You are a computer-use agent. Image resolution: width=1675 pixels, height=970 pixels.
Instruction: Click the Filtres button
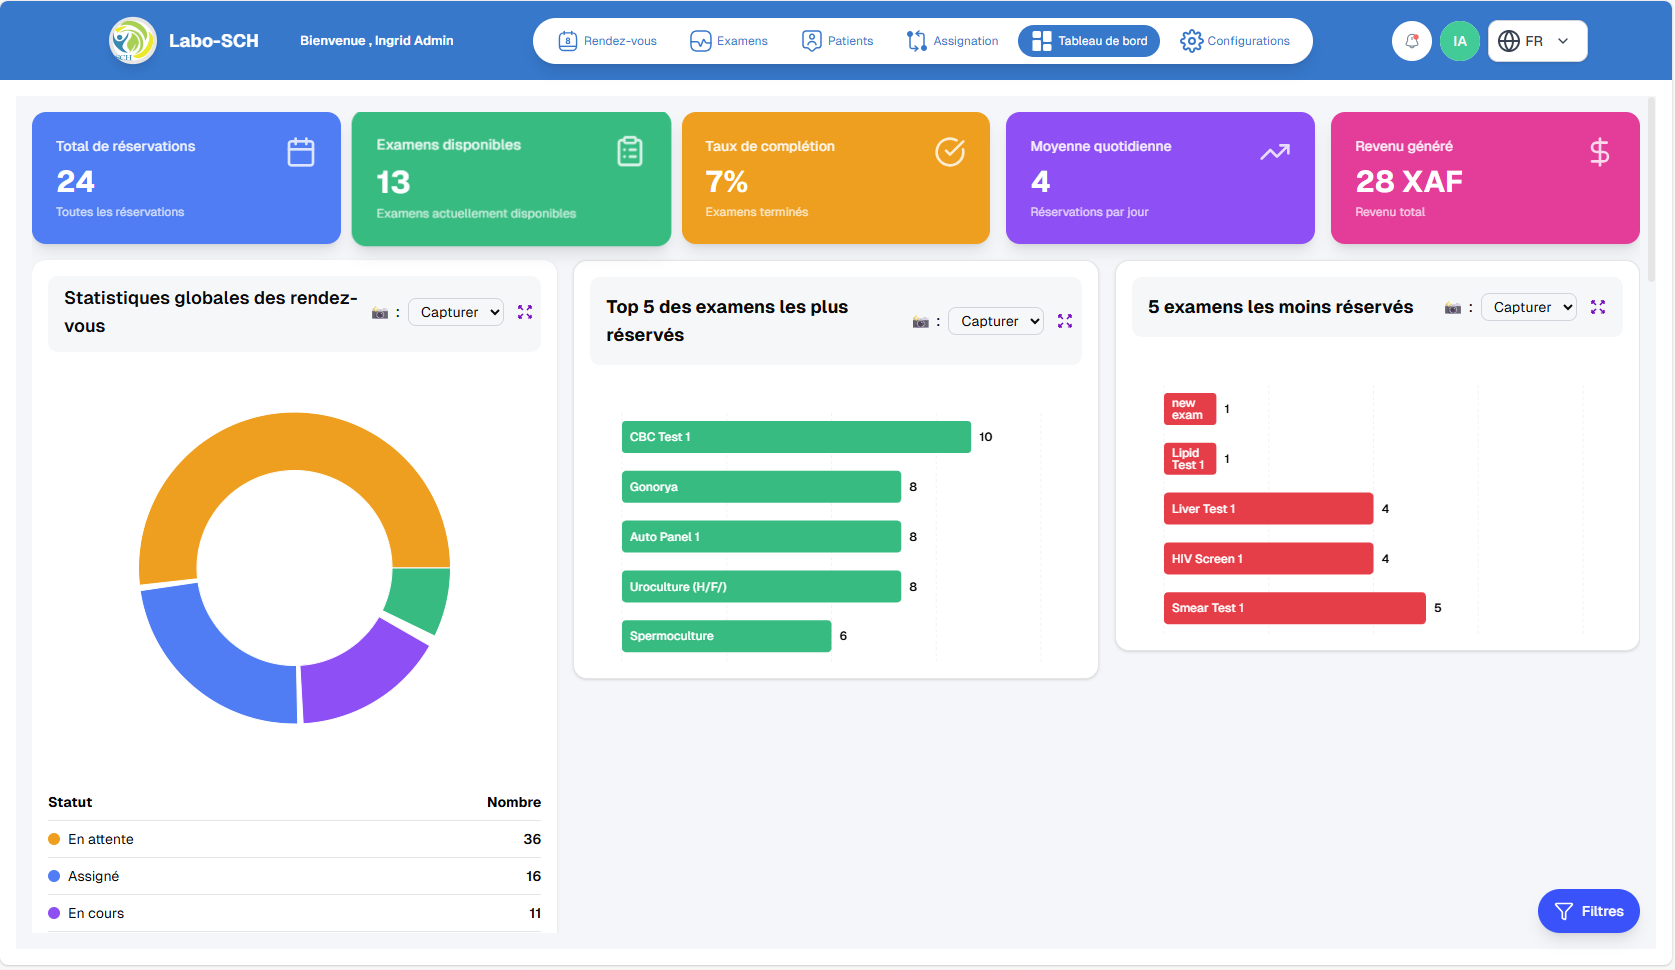1589,911
